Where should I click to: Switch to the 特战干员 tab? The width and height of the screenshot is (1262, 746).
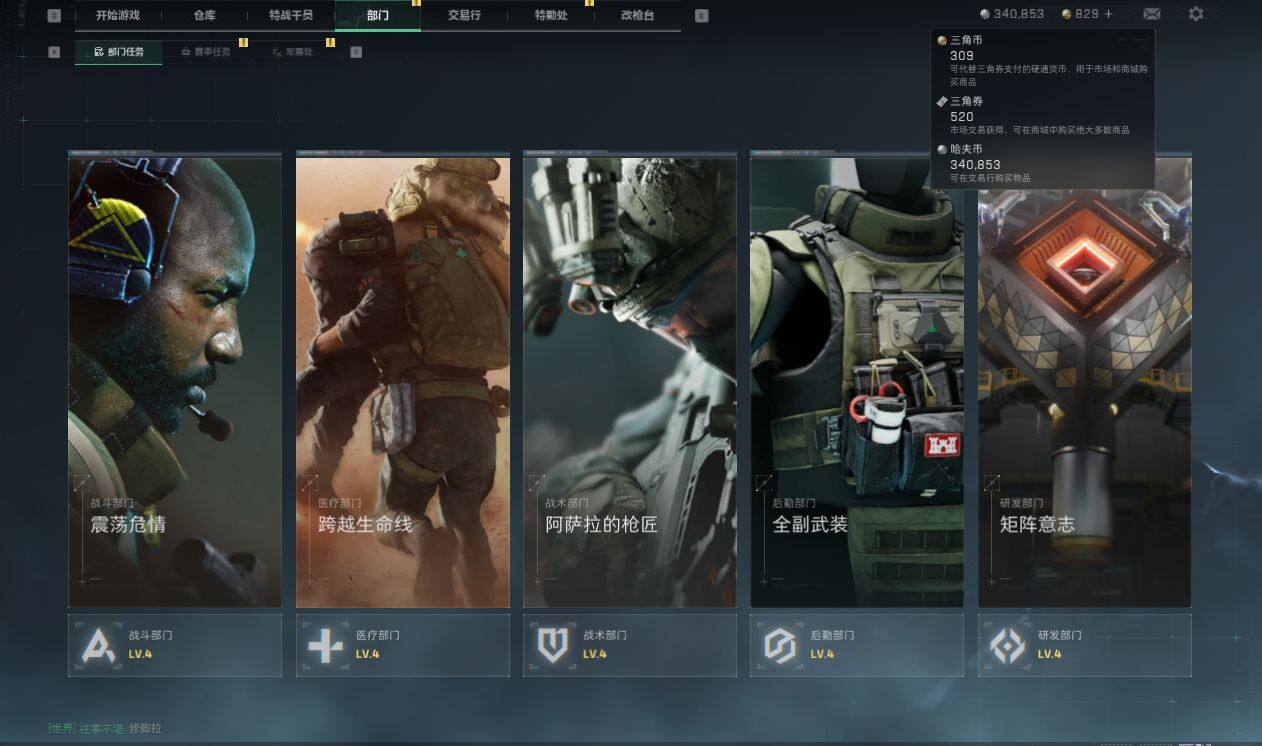tap(291, 15)
